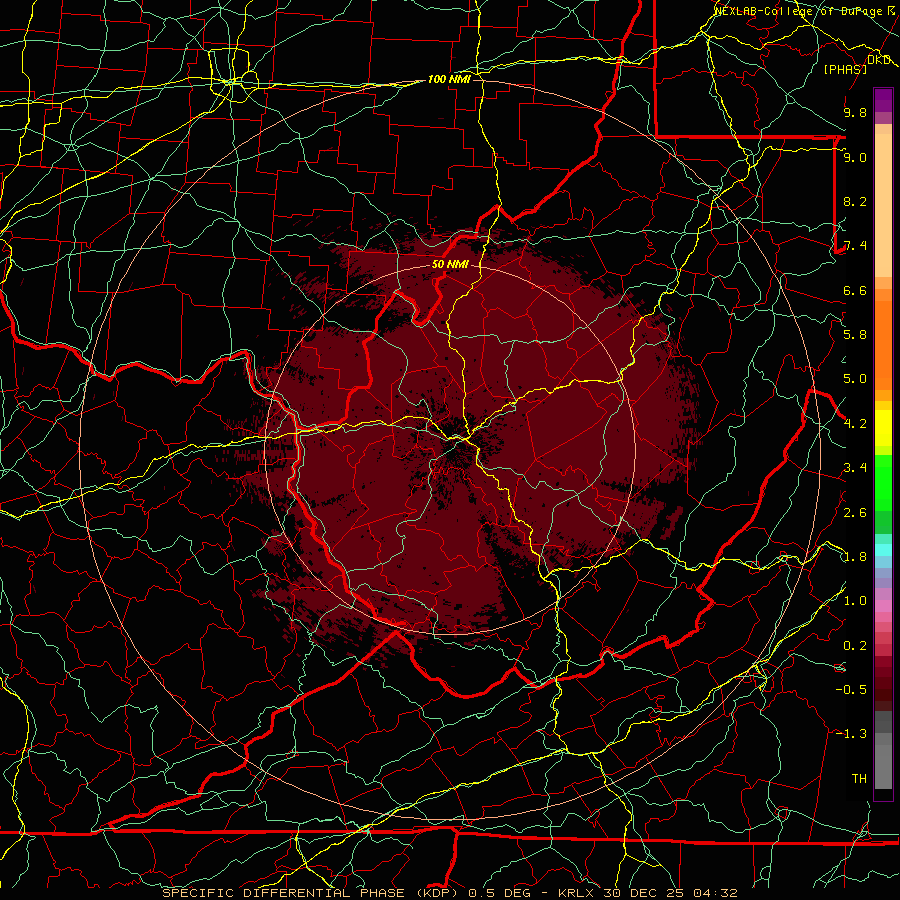The width and height of the screenshot is (900, 900).
Task: Click the 8.2 value on the color scale
Action: coord(855,201)
